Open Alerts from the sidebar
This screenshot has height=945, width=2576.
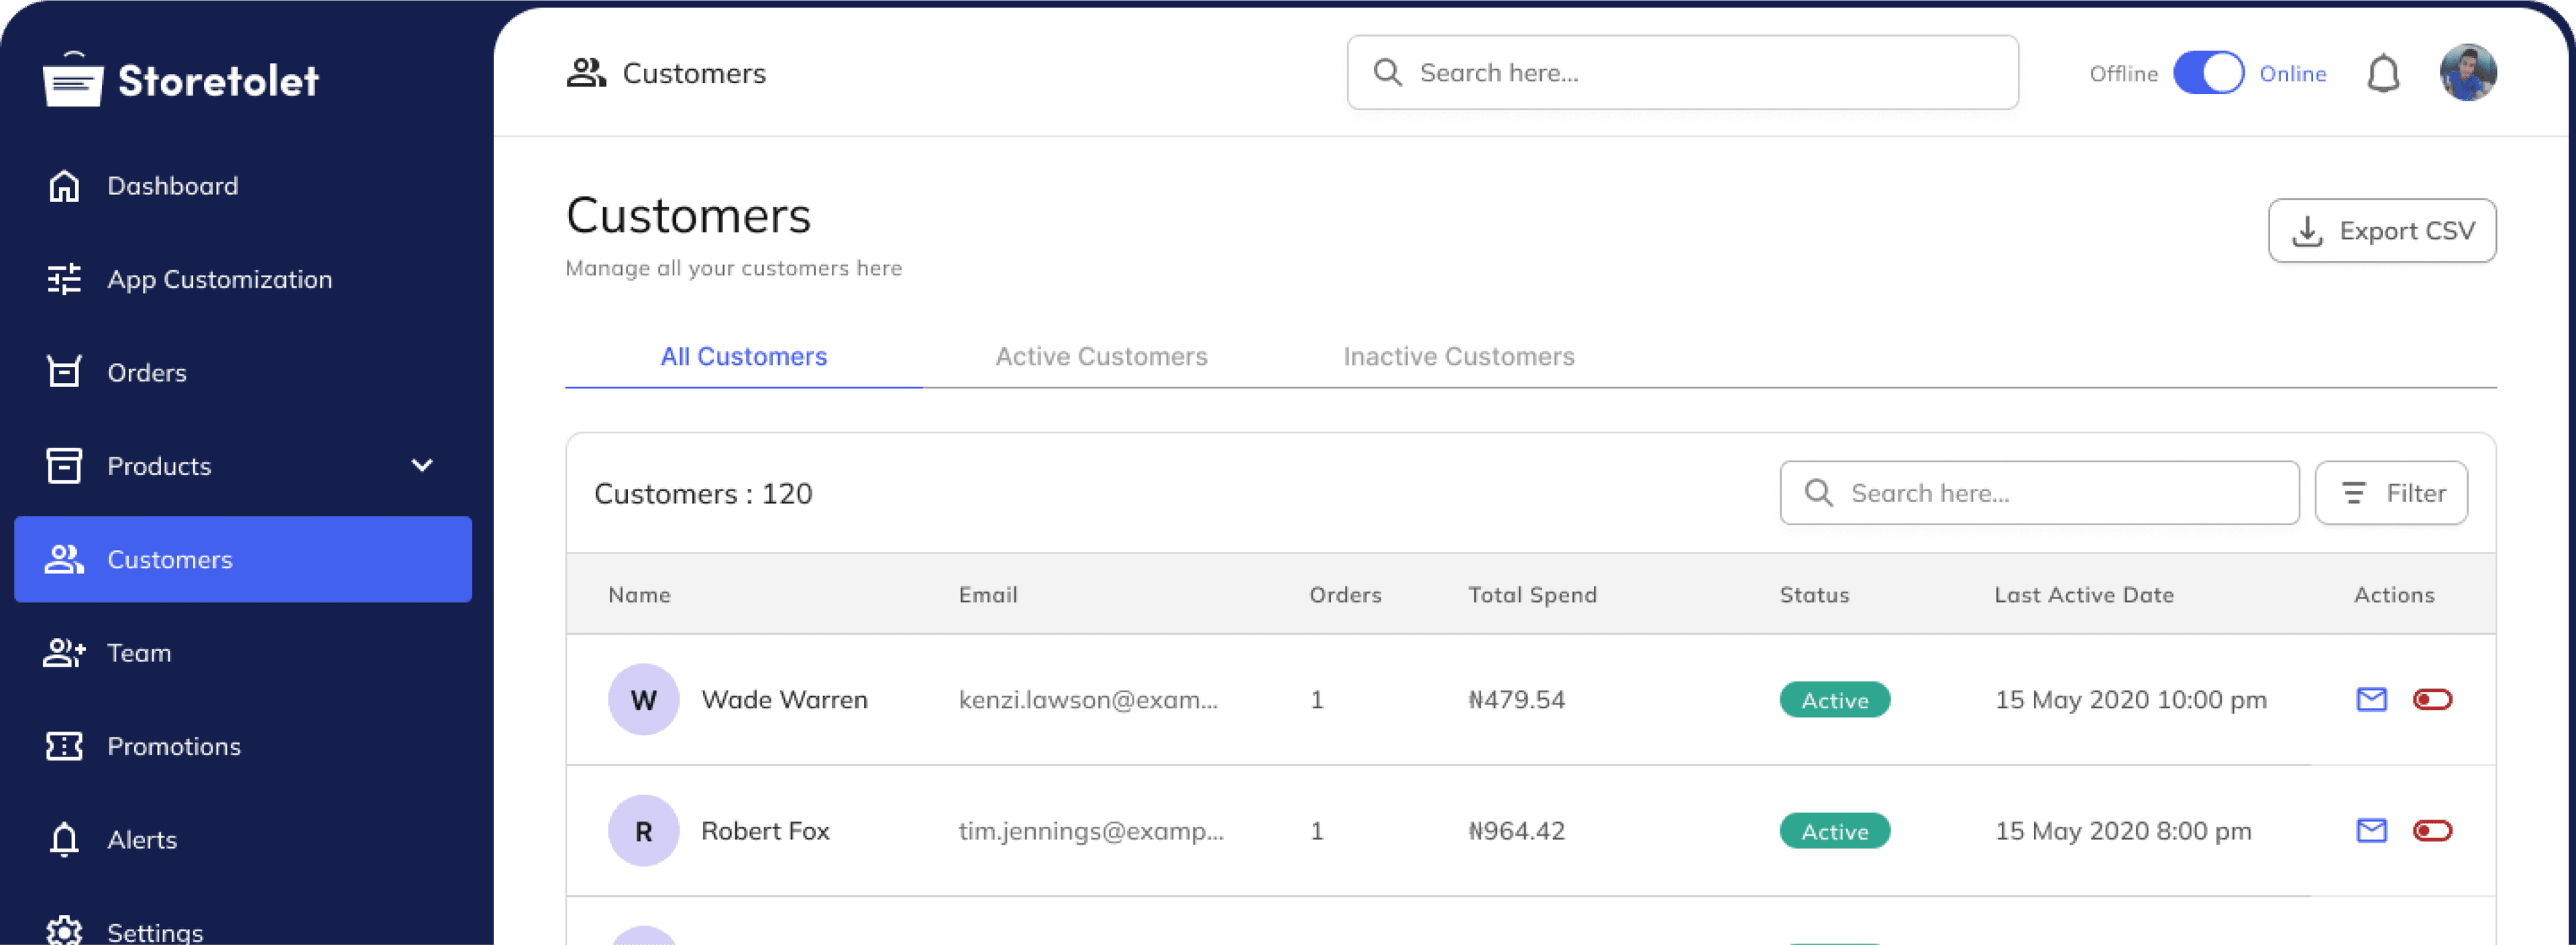(142, 840)
